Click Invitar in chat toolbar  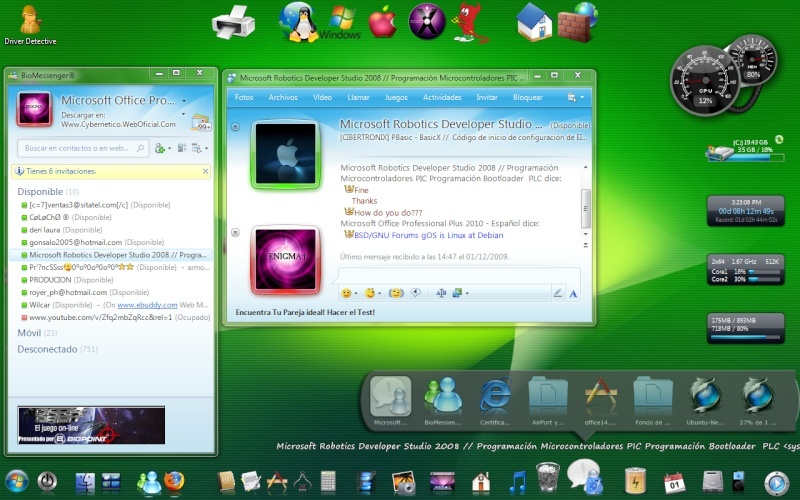(487, 97)
